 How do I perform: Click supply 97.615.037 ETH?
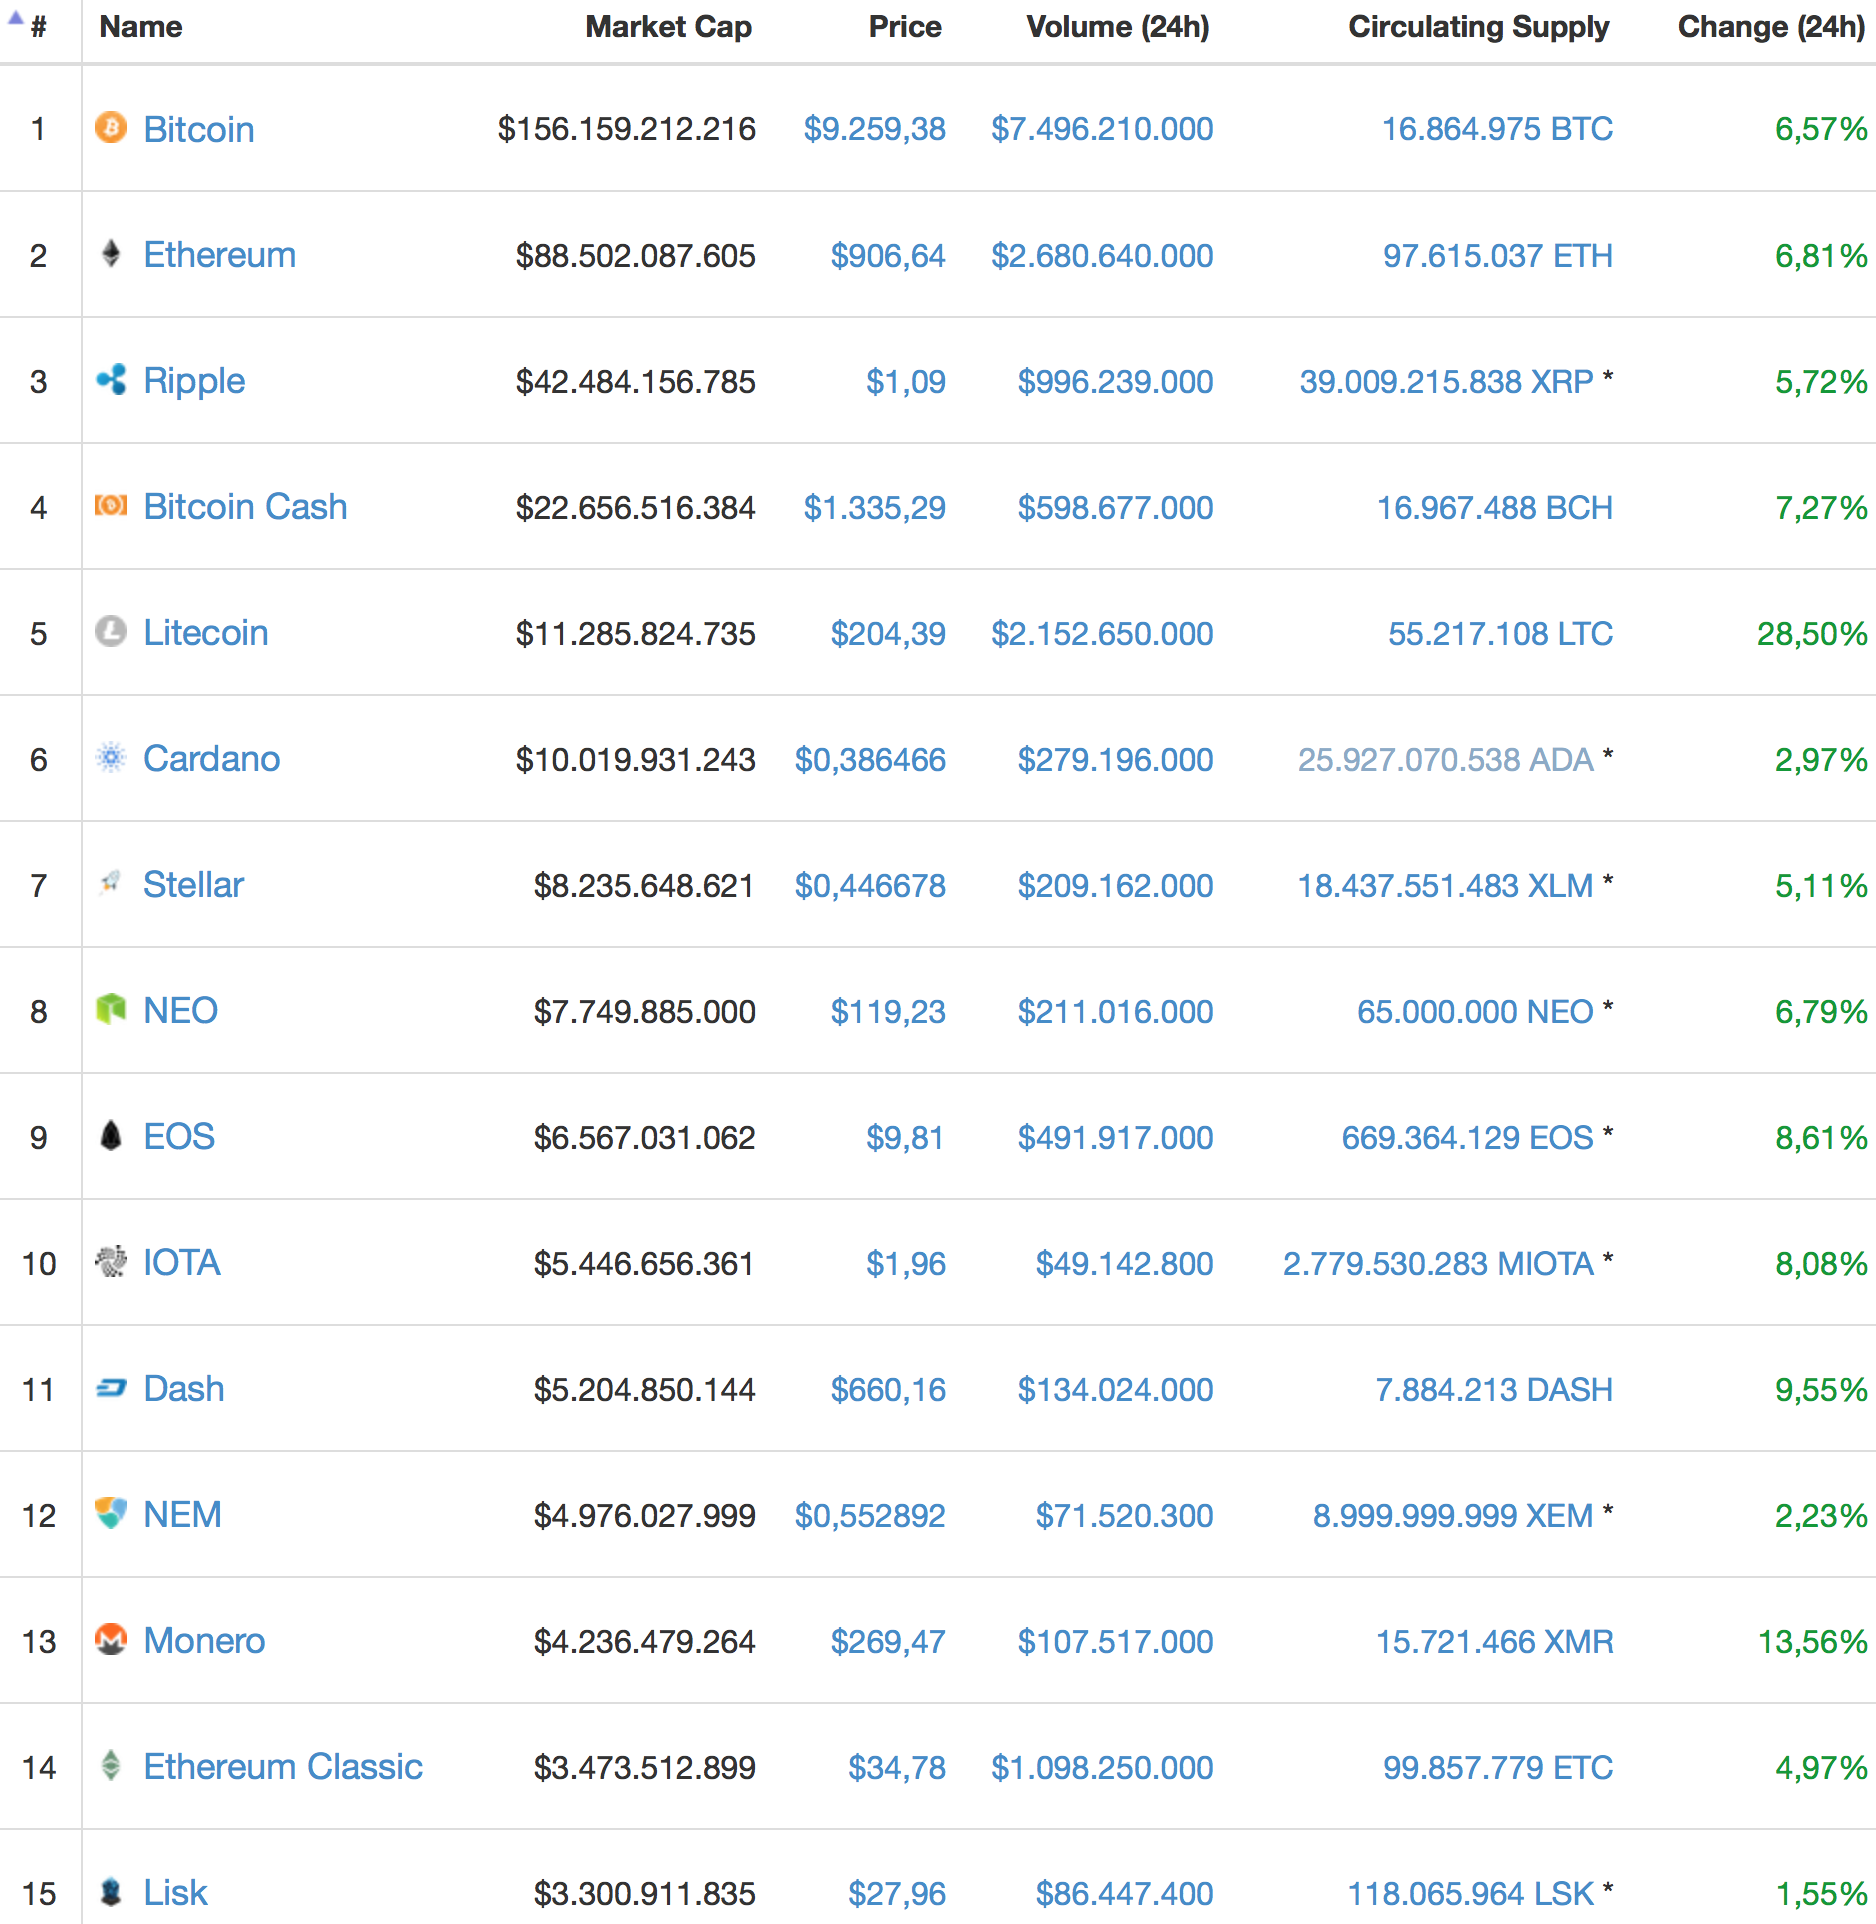click(x=1498, y=257)
